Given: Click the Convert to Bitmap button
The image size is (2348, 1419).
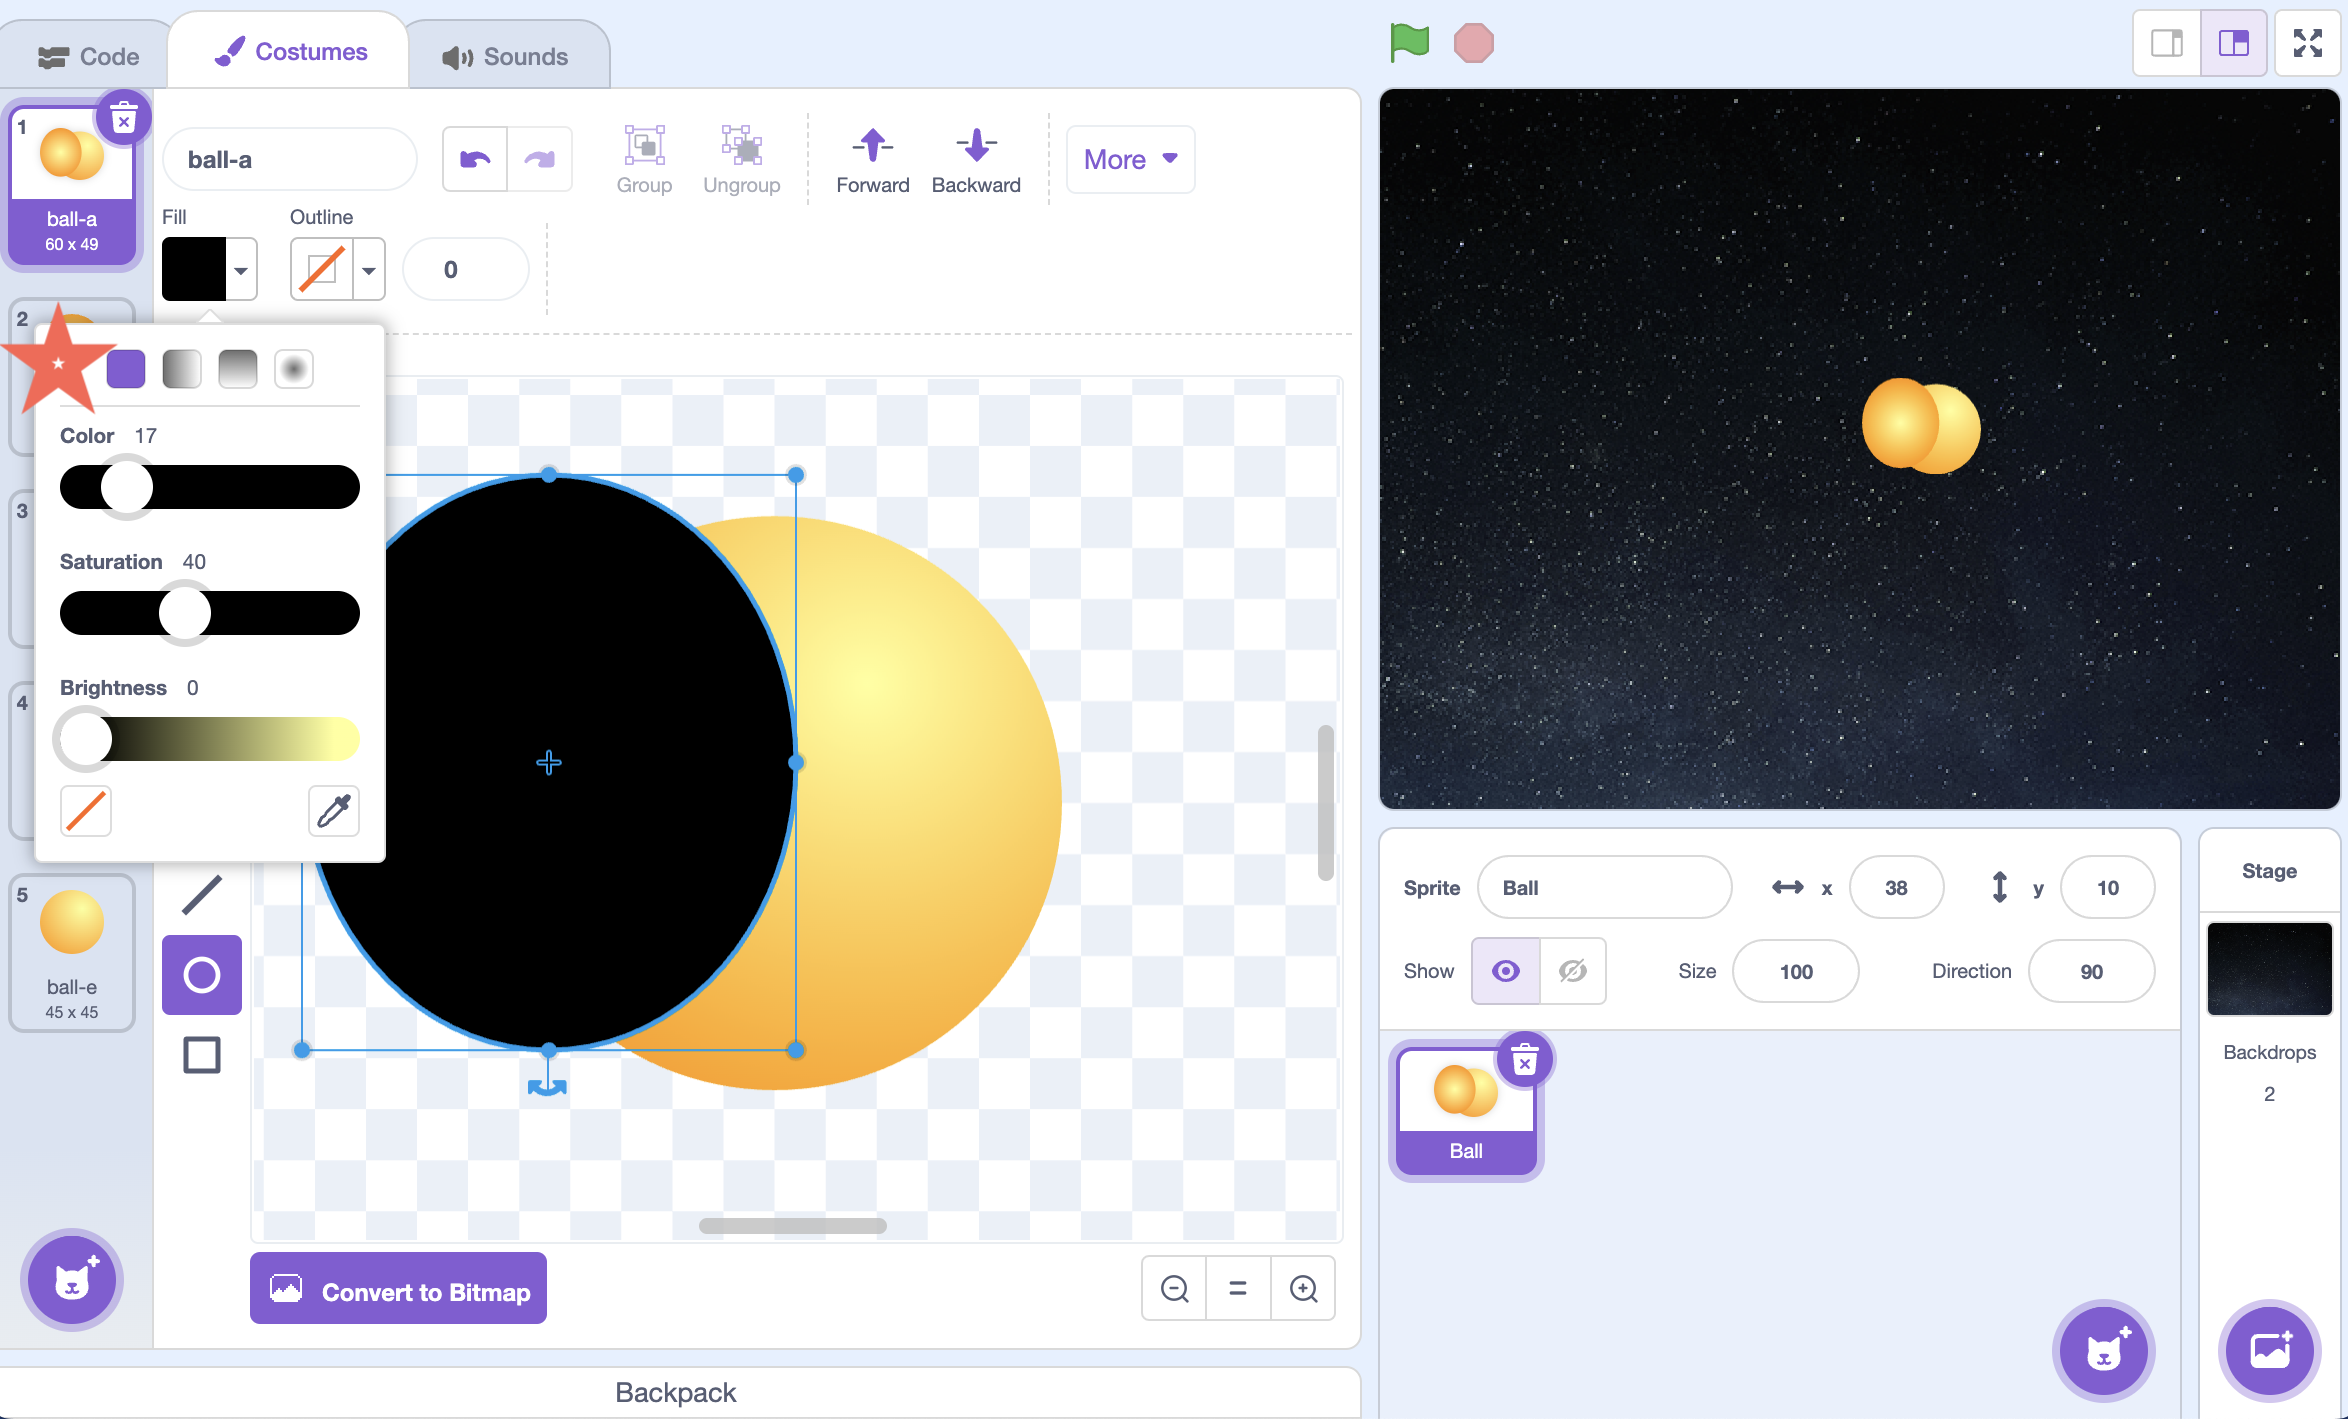Looking at the screenshot, I should [x=398, y=1290].
